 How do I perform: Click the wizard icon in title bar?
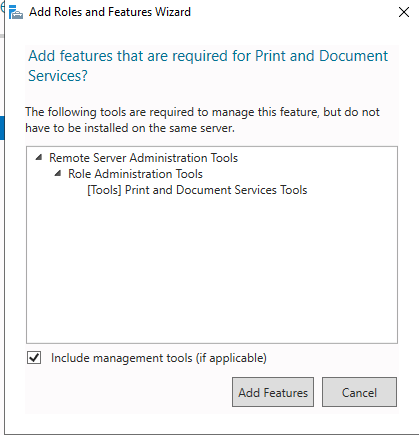coord(16,13)
